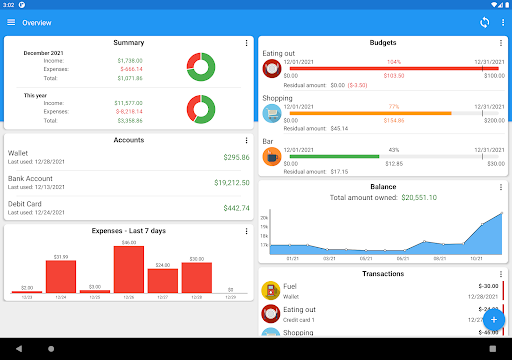Select the Debit Card account
The image size is (512, 360).
pos(129,208)
